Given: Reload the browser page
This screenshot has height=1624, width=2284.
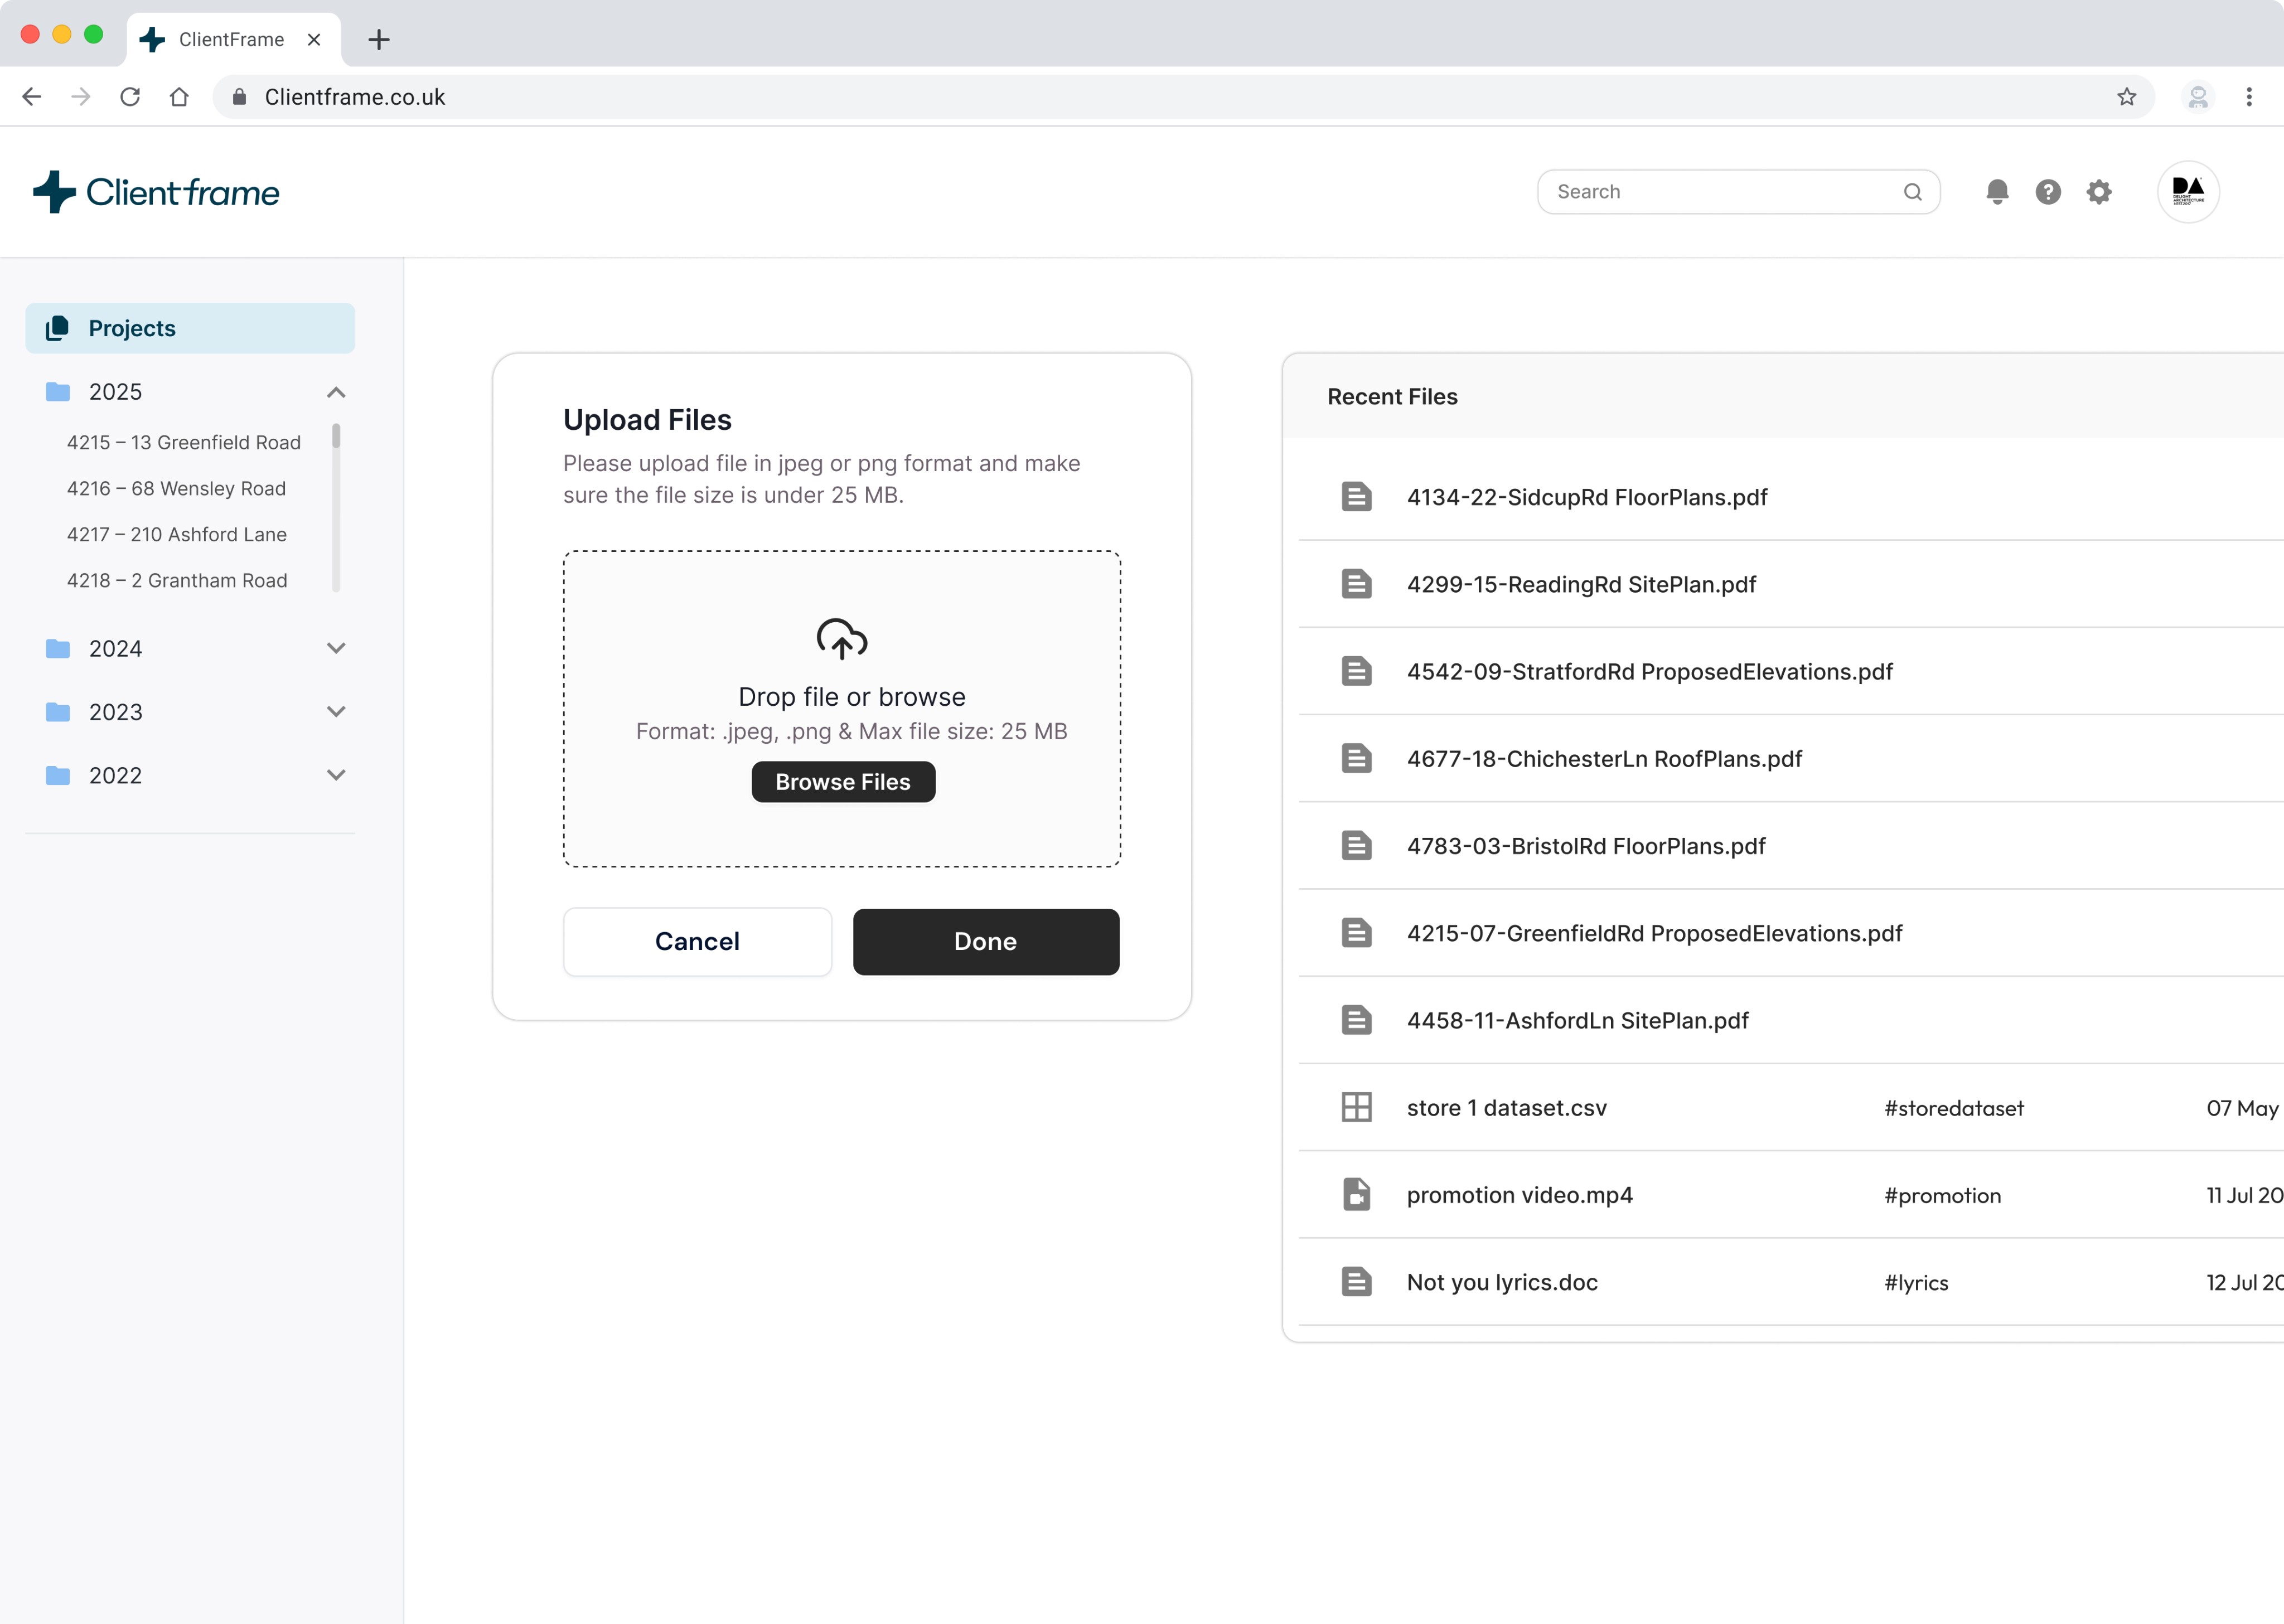Looking at the screenshot, I should click(130, 97).
